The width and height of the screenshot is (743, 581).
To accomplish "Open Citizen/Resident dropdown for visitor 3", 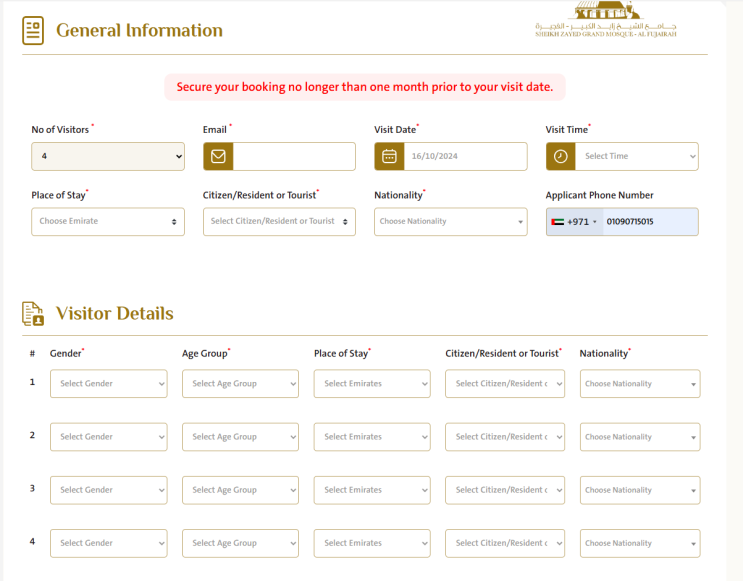I will coord(505,490).
